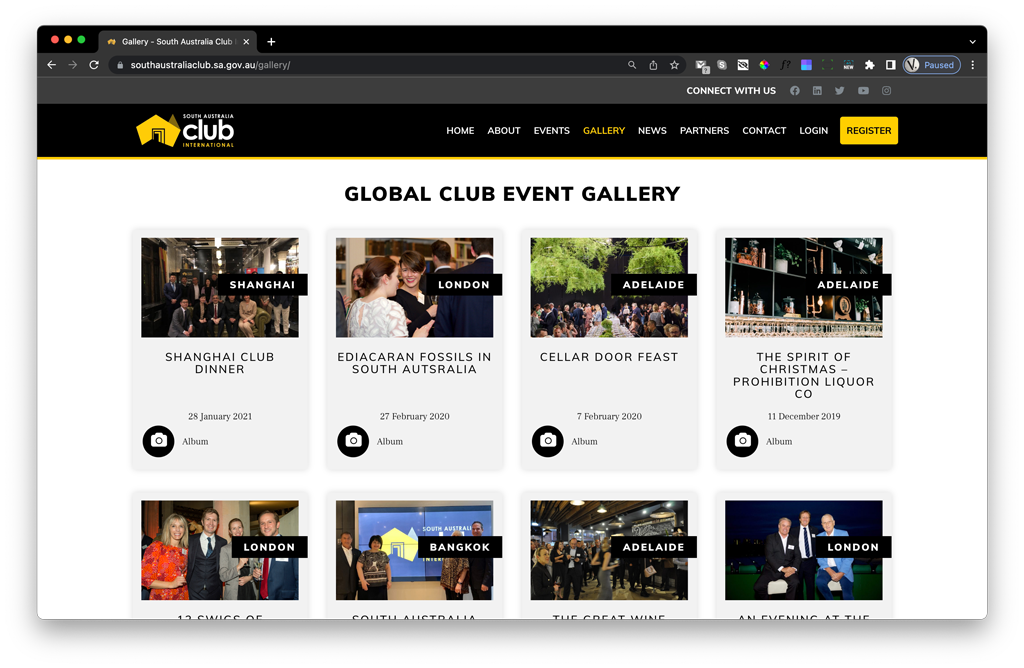Open the Shanghai Club Dinner title link

coord(220,363)
